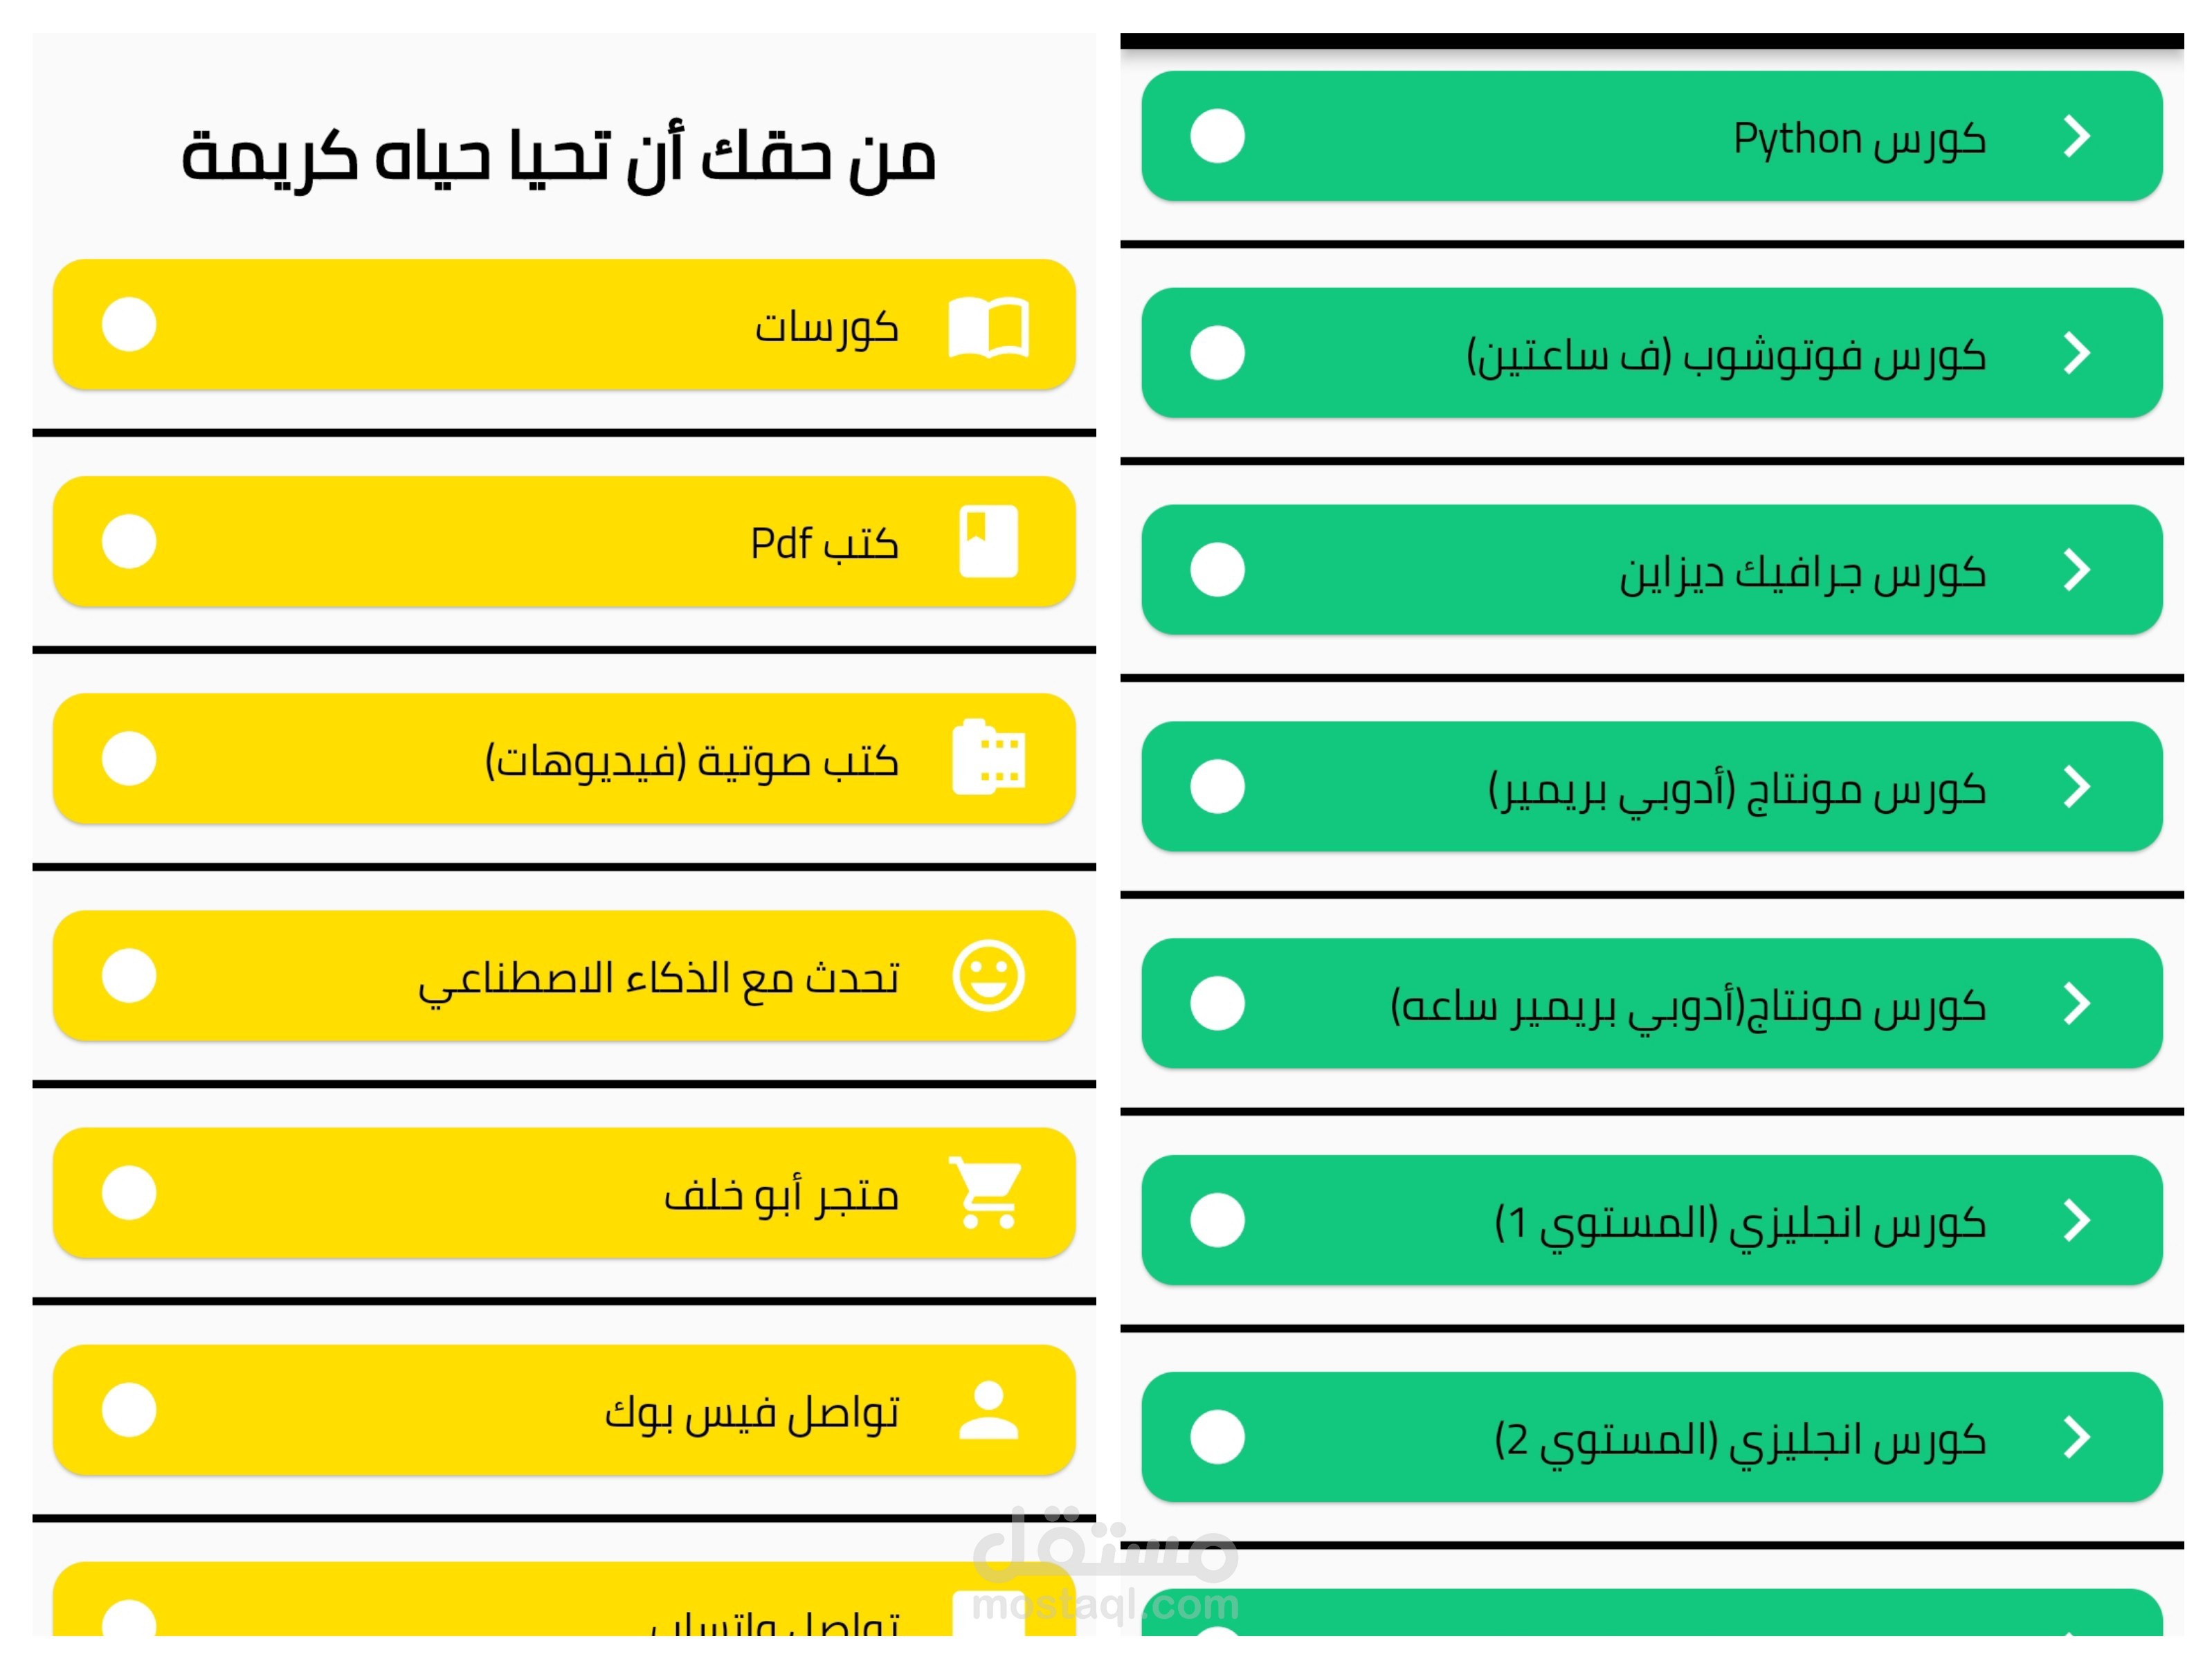This screenshot has height=1661, width=2212.
Task: Click the open book icon beside كورسات
Action: coord(988,326)
